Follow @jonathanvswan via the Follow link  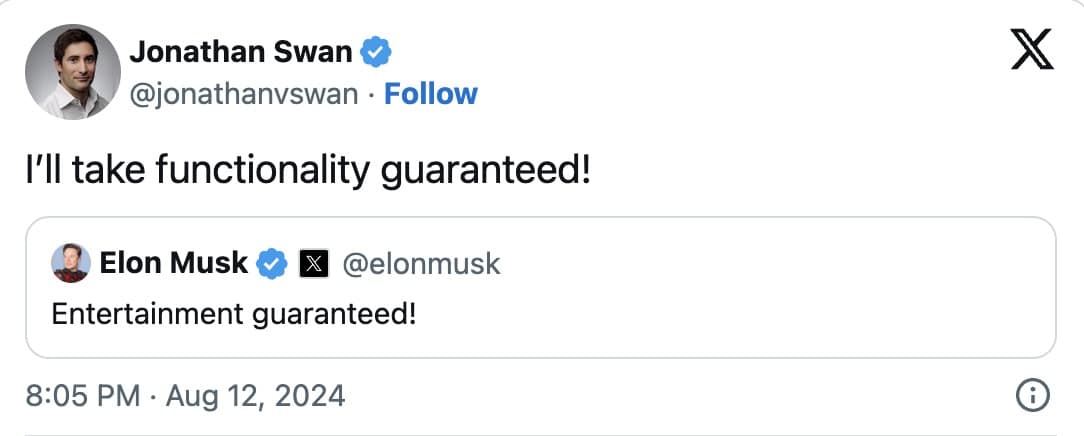[431, 94]
